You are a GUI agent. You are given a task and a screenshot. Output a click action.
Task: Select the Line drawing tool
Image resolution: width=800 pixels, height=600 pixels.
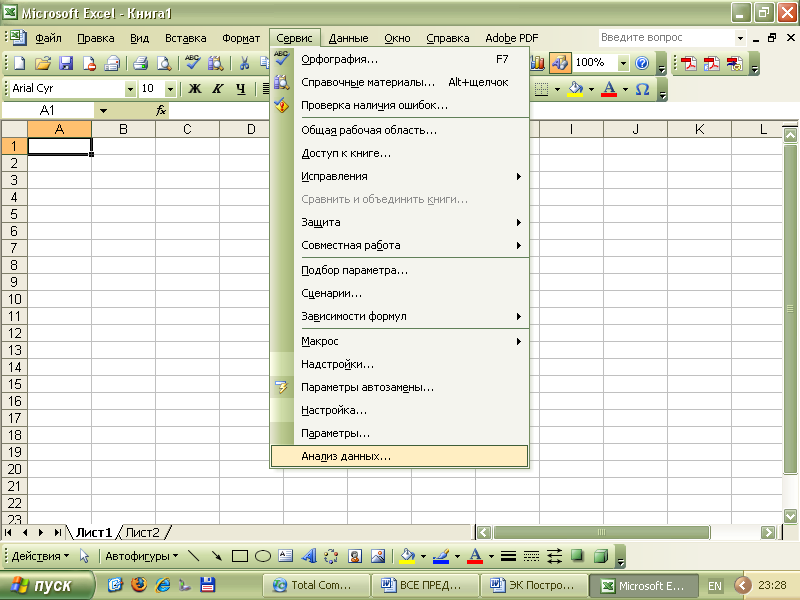pyautogui.click(x=193, y=556)
